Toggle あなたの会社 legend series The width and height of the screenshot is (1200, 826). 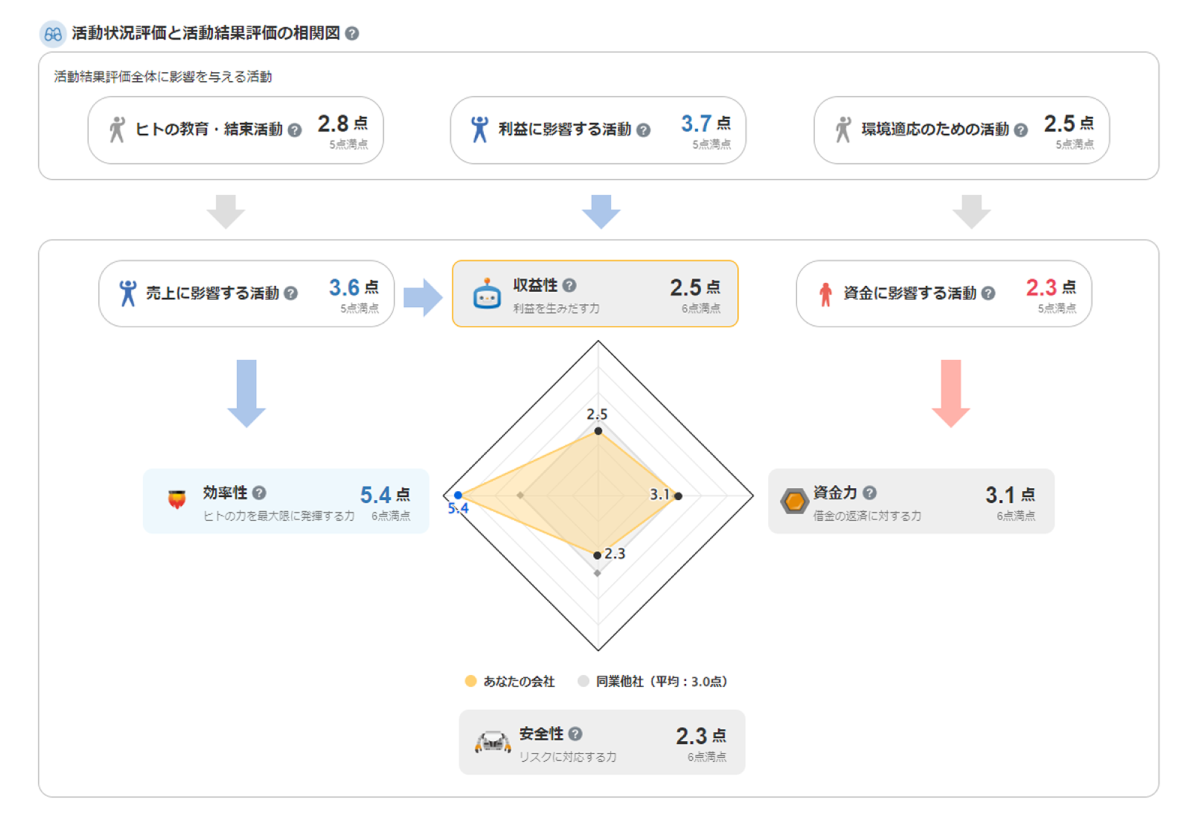(509, 682)
